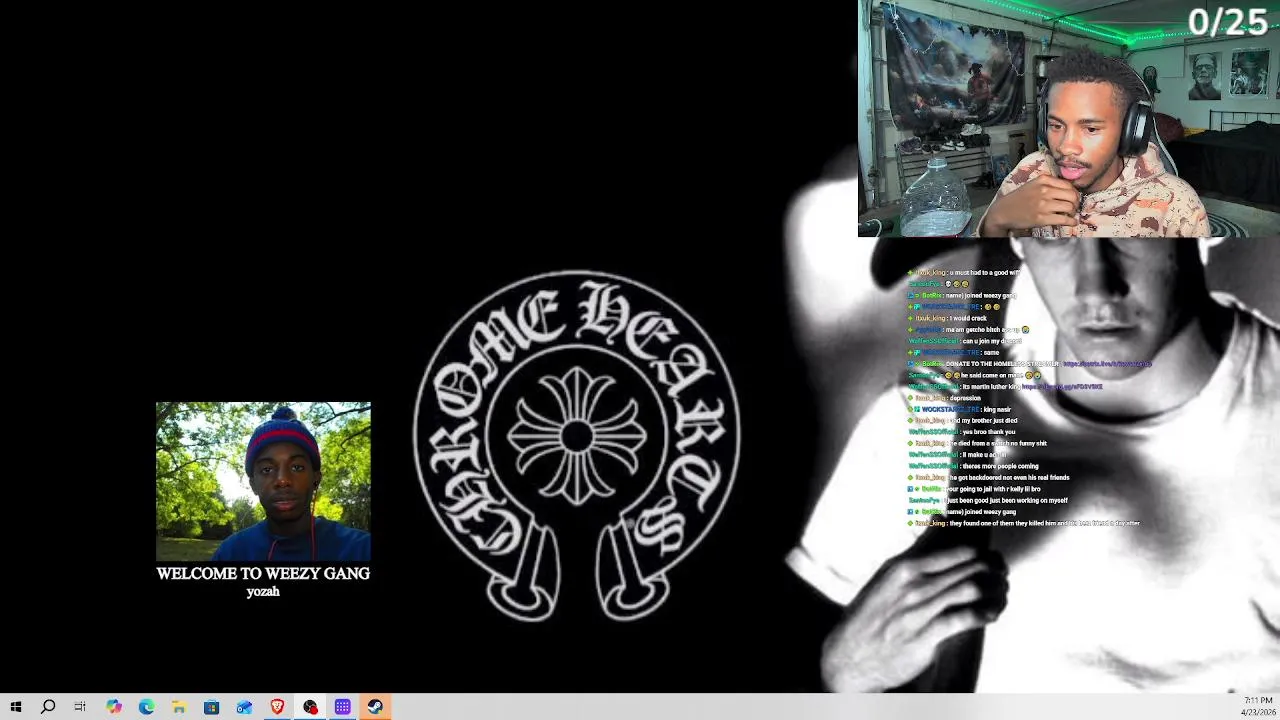Open the link in the DONATE TO THE HOMELESS message
Viewport: 1280px width, 720px height.
click(1107, 364)
